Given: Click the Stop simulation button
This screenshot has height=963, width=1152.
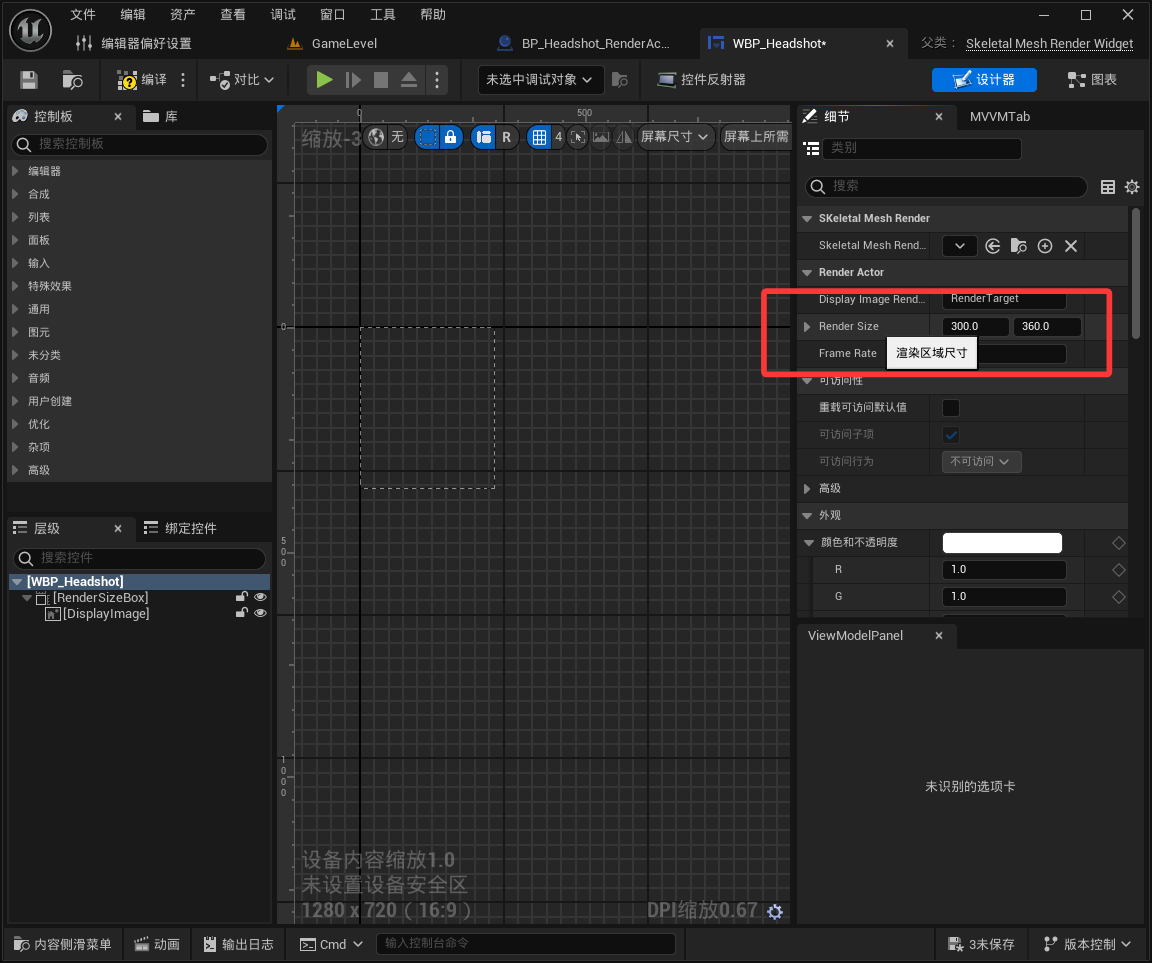Looking at the screenshot, I should pyautogui.click(x=381, y=79).
